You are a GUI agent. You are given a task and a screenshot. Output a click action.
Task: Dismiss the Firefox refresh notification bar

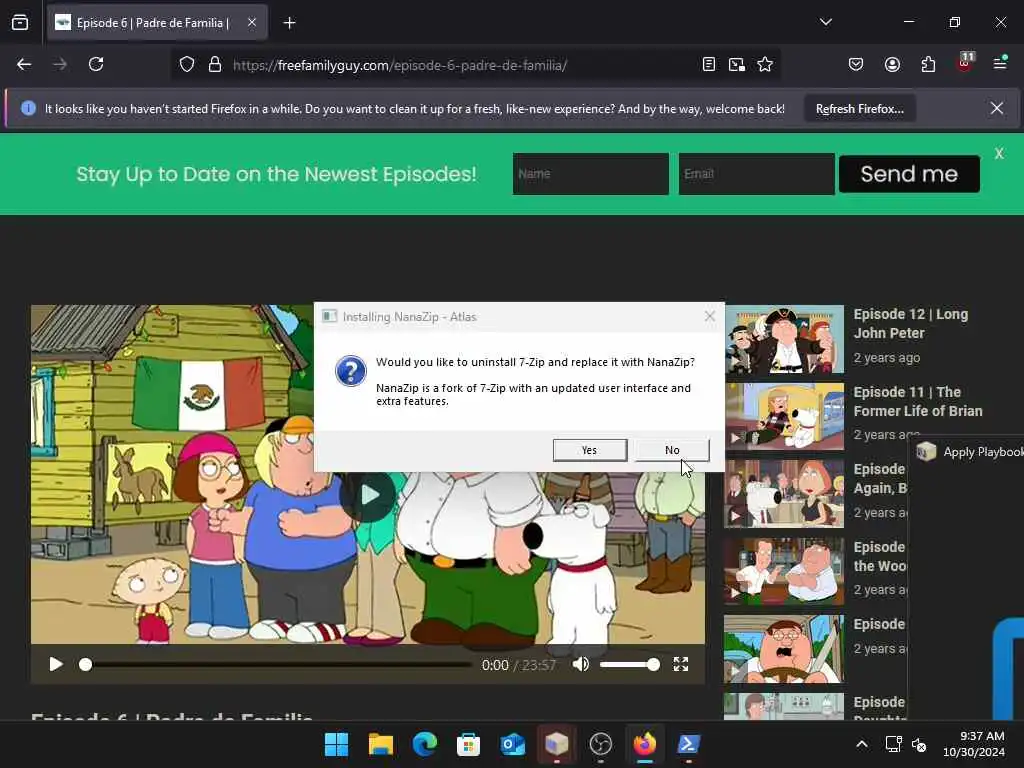click(997, 108)
